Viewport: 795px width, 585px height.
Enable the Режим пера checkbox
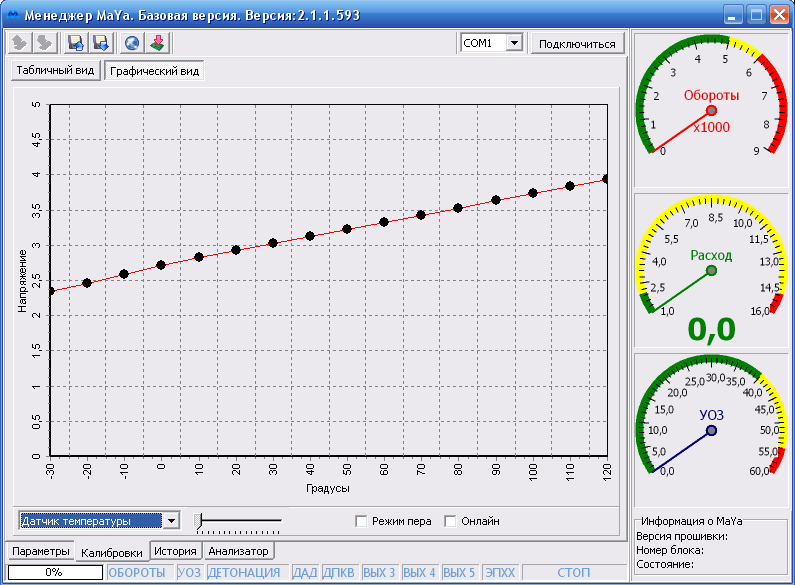tap(361, 521)
